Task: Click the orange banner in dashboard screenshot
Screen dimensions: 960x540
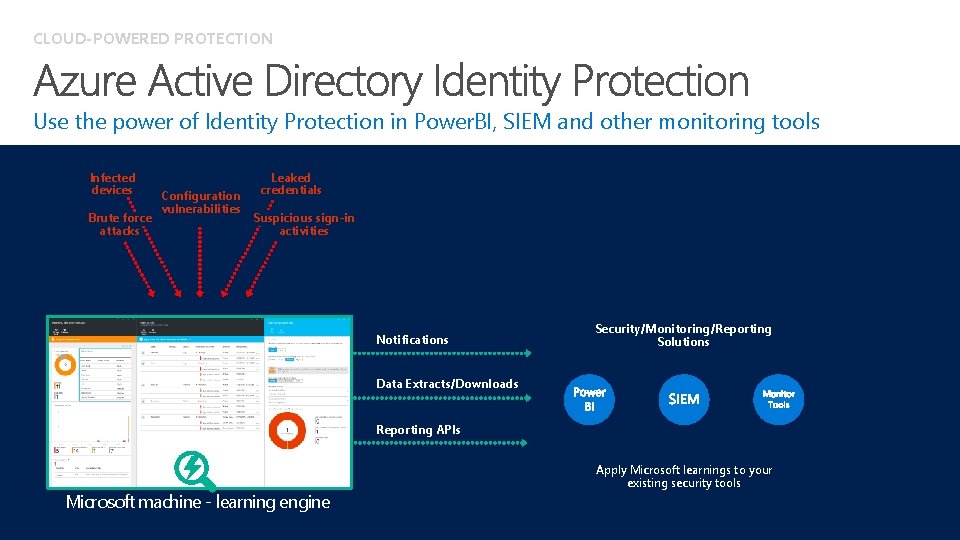Action: click(x=92, y=339)
